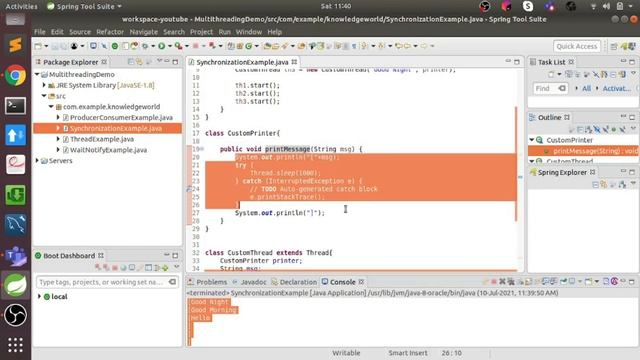Click the Remove All Terminated Launches icon
Viewport: 640px width, 360px height.
[x=511, y=282]
